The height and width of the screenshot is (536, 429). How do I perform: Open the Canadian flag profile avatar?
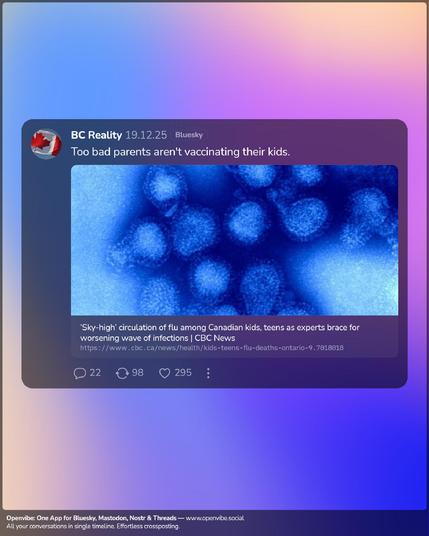coord(46,144)
